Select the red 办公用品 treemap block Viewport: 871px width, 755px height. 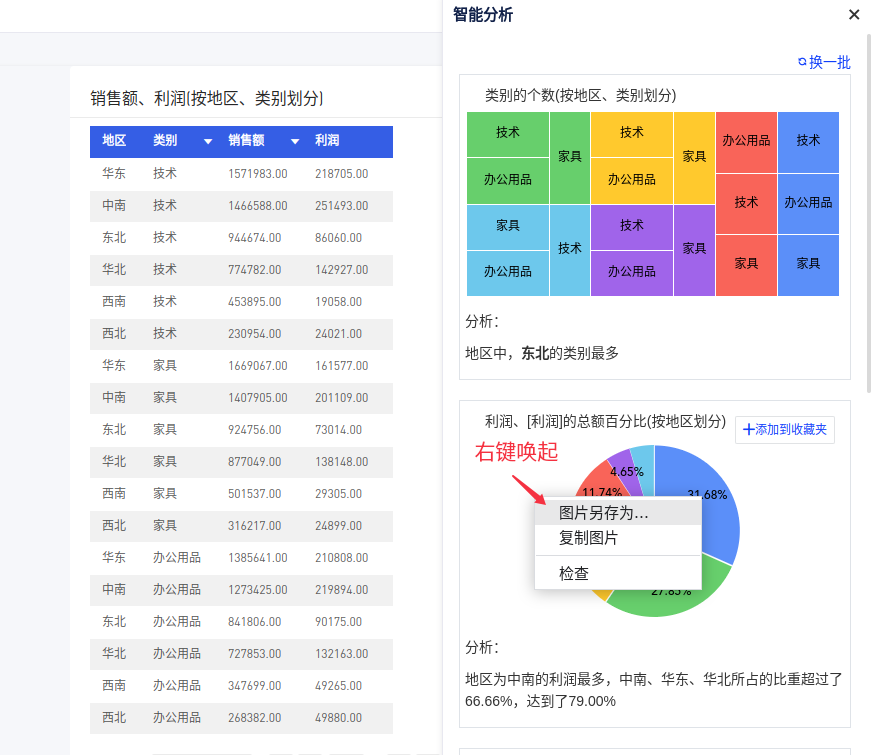(x=746, y=141)
